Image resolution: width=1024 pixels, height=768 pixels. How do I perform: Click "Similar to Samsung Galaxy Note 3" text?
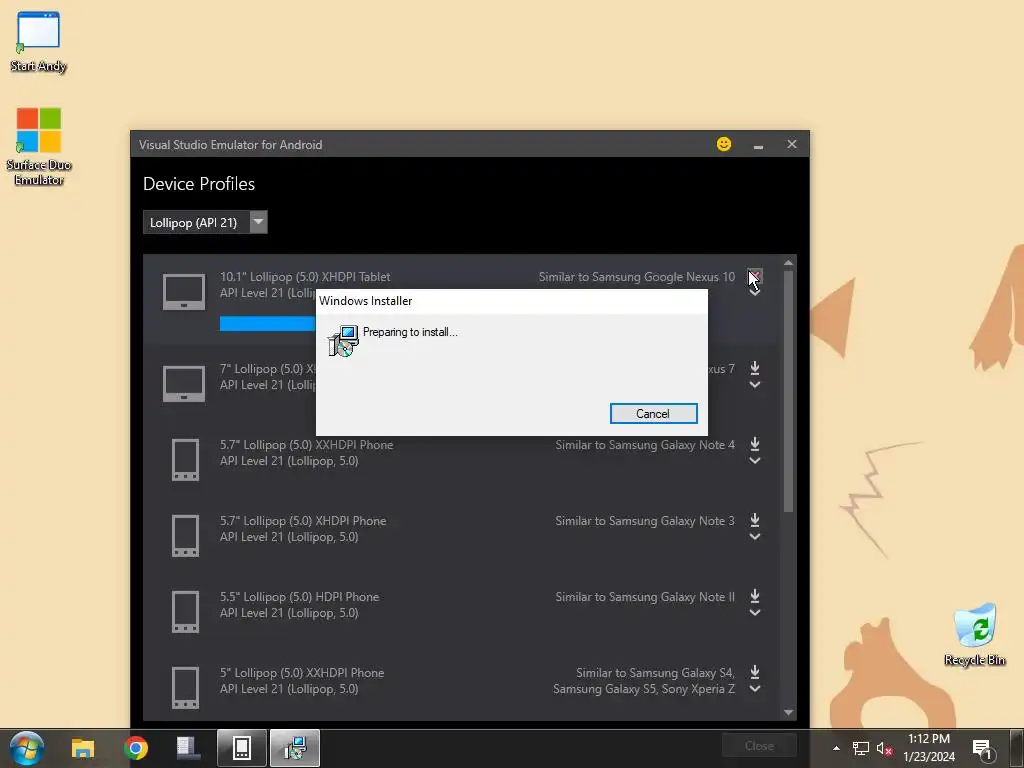645,520
